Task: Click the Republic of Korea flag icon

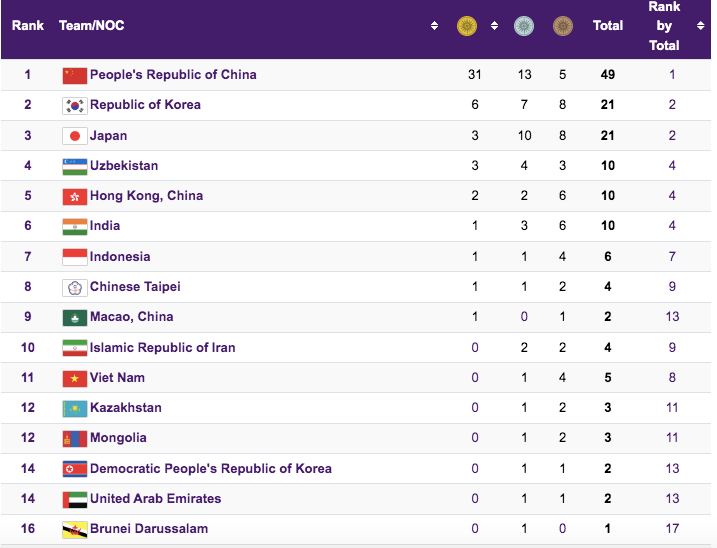Action: click(75, 105)
